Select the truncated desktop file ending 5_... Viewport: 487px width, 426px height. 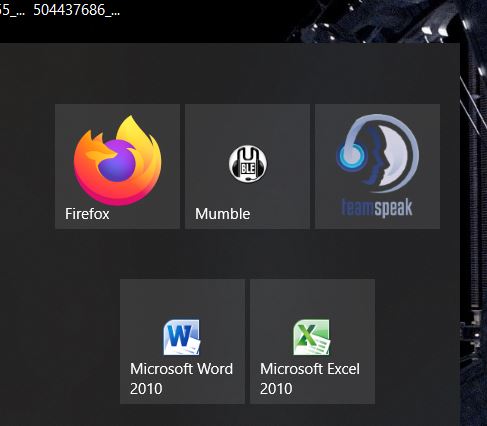(12, 10)
